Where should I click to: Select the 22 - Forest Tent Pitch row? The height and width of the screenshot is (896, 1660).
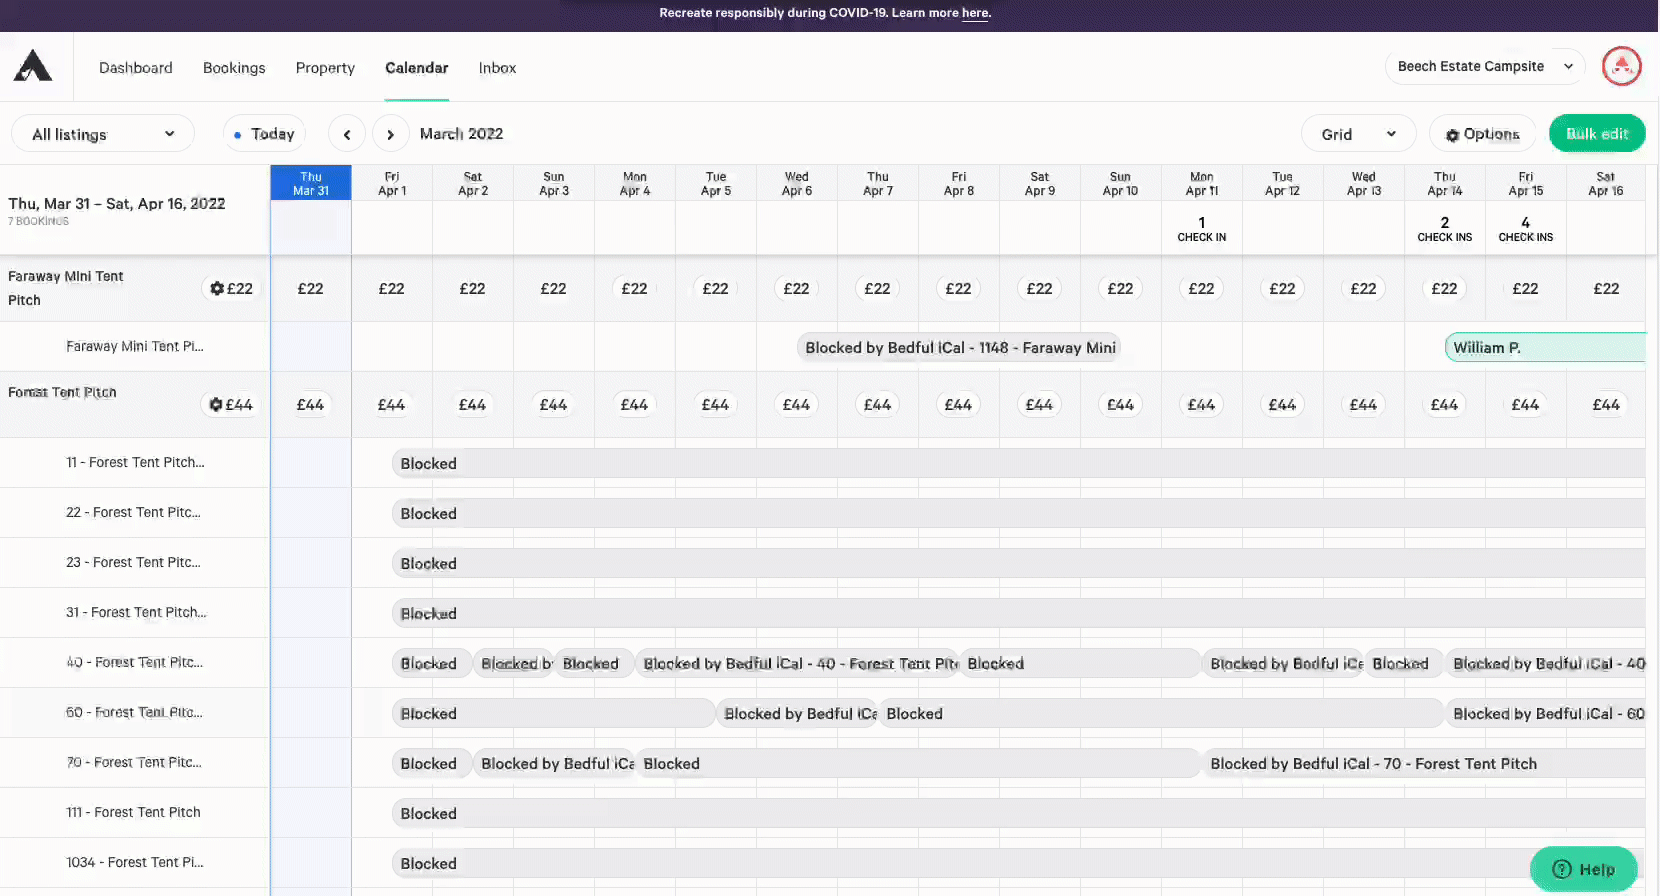coord(133,512)
